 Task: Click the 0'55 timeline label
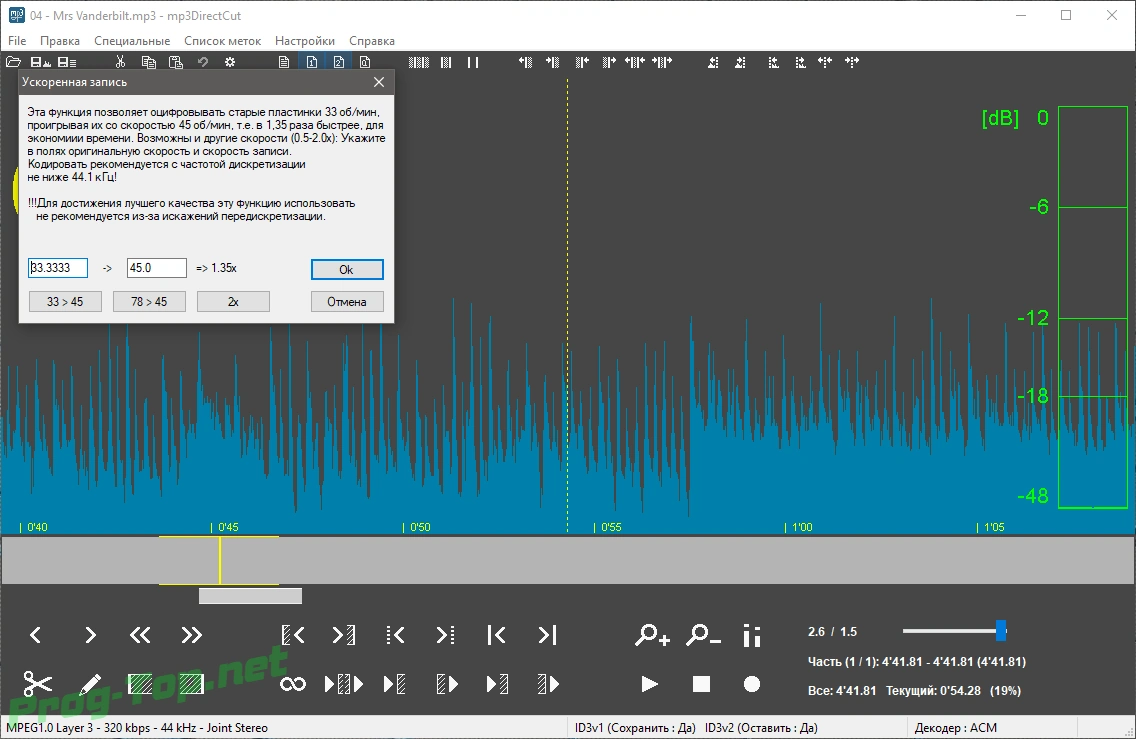pos(611,527)
